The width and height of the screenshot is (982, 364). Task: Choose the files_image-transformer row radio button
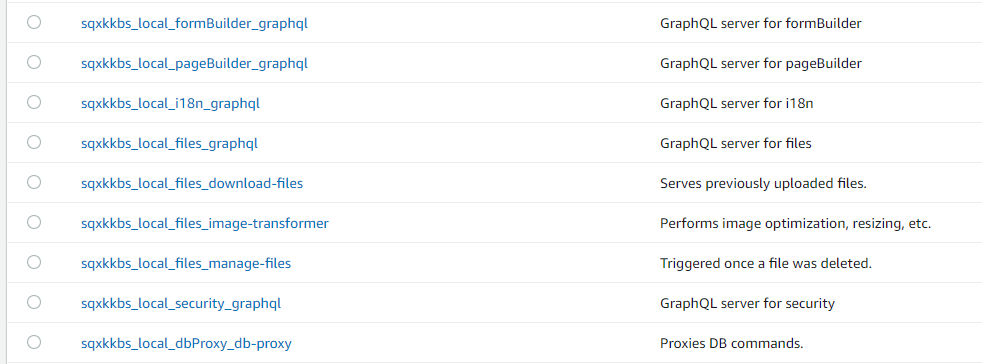(x=34, y=222)
